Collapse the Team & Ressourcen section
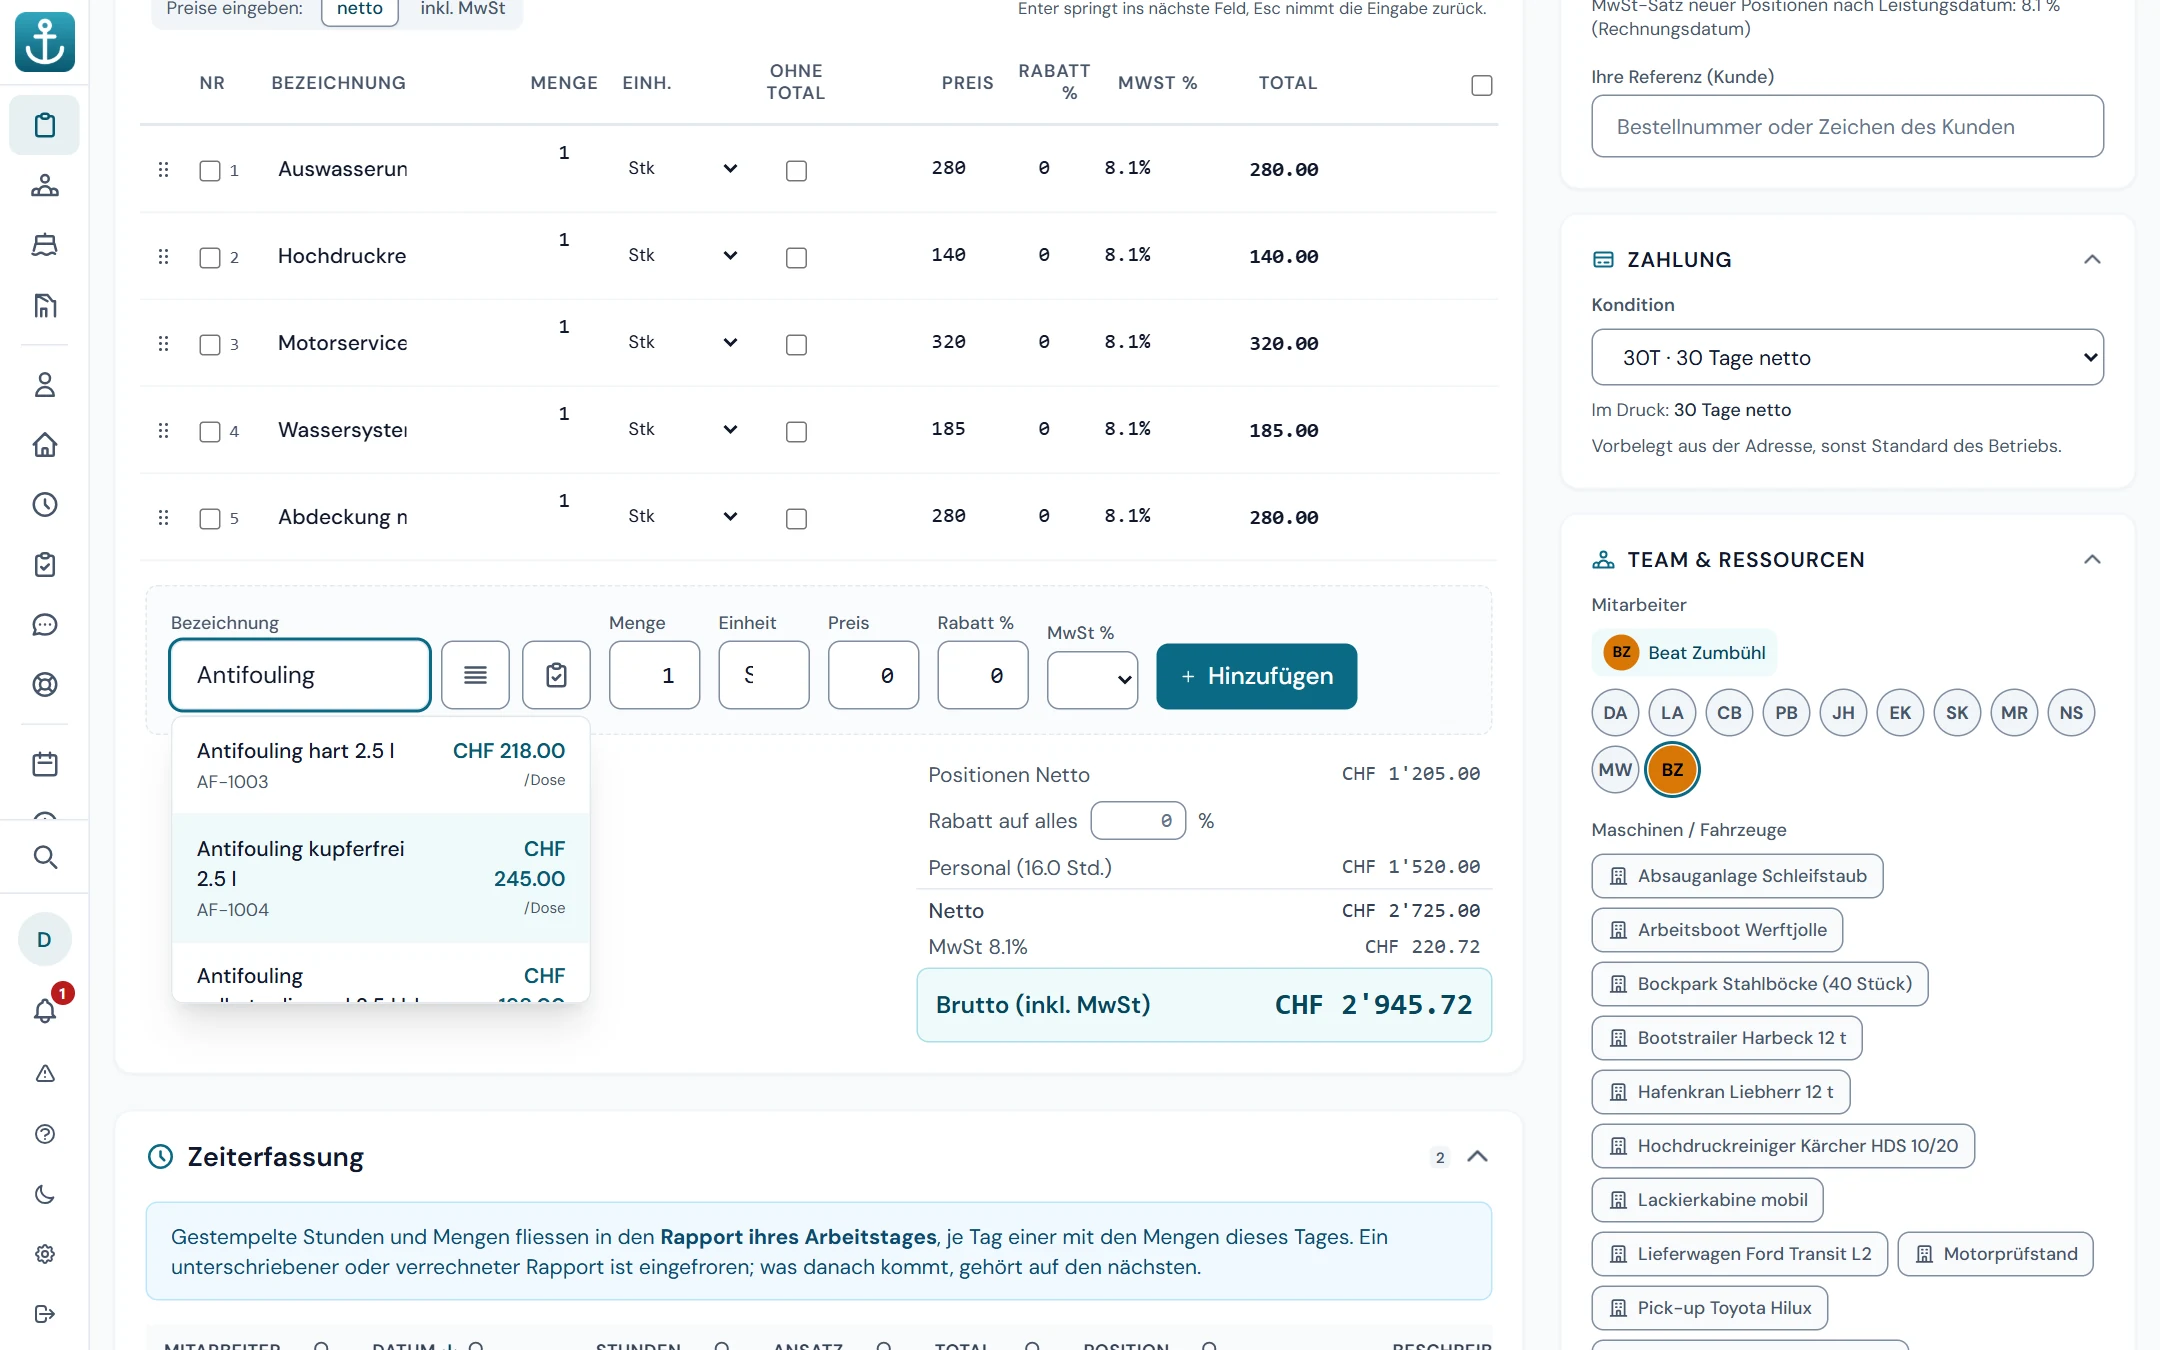 click(2092, 560)
